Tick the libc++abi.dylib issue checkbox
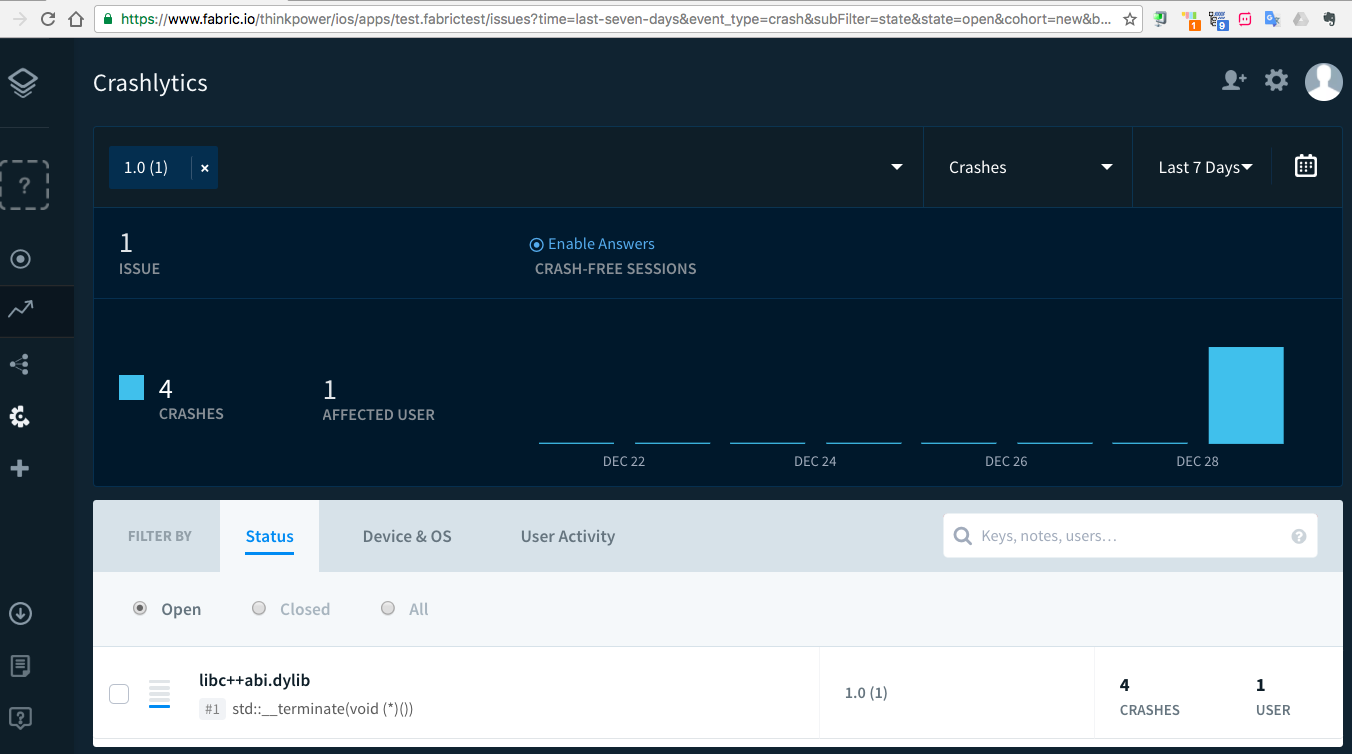 (x=119, y=694)
